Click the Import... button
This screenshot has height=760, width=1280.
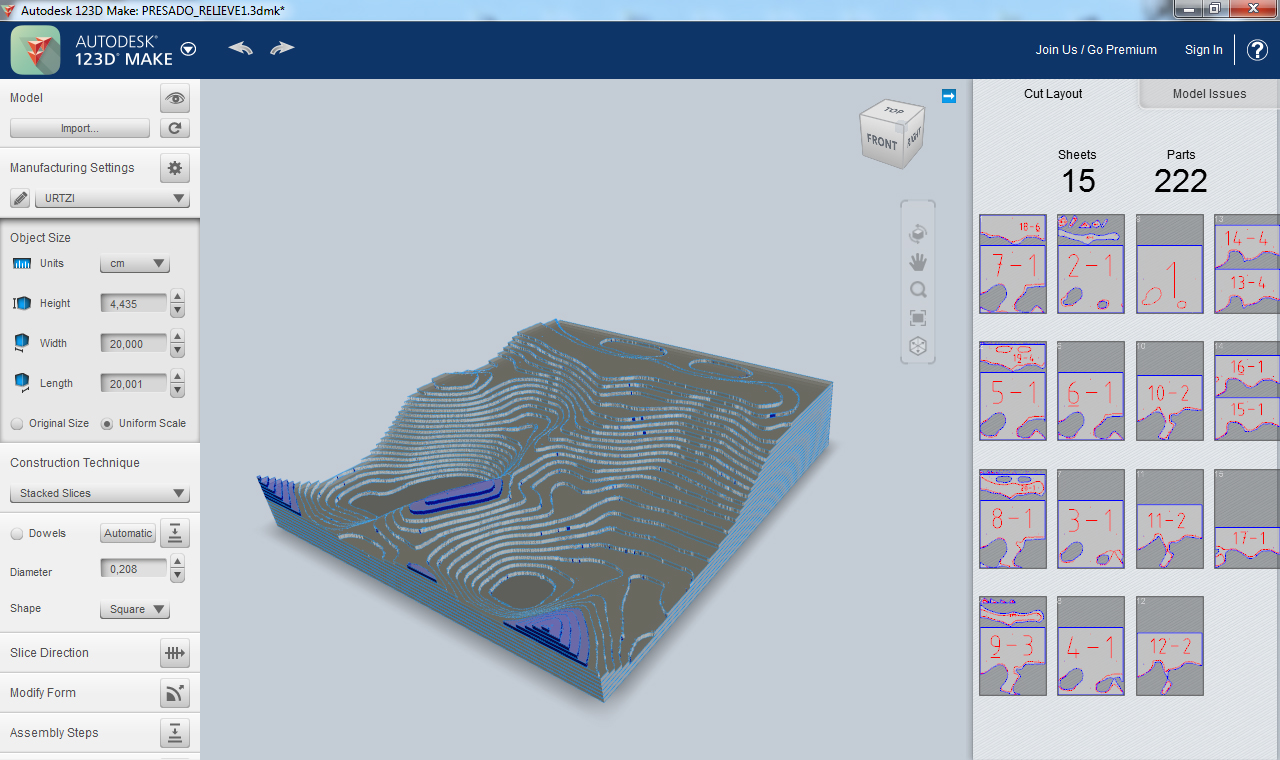click(80, 128)
